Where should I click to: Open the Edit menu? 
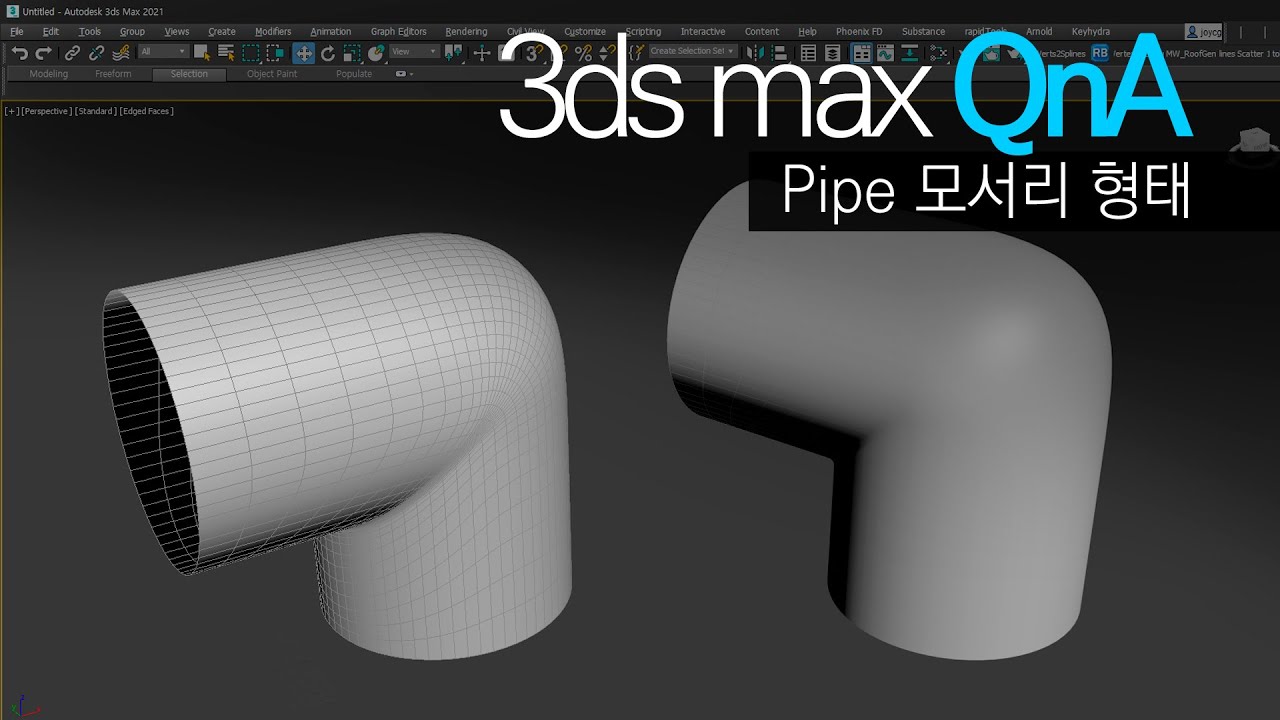pyautogui.click(x=51, y=31)
